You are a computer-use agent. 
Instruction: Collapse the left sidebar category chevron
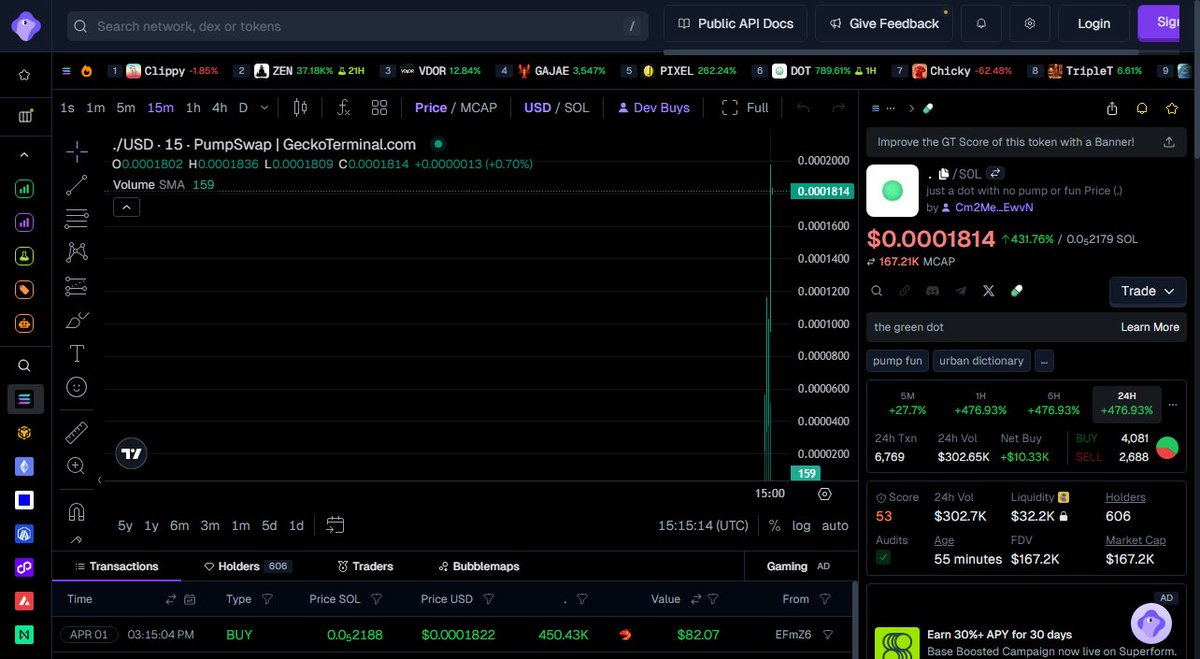click(25, 155)
